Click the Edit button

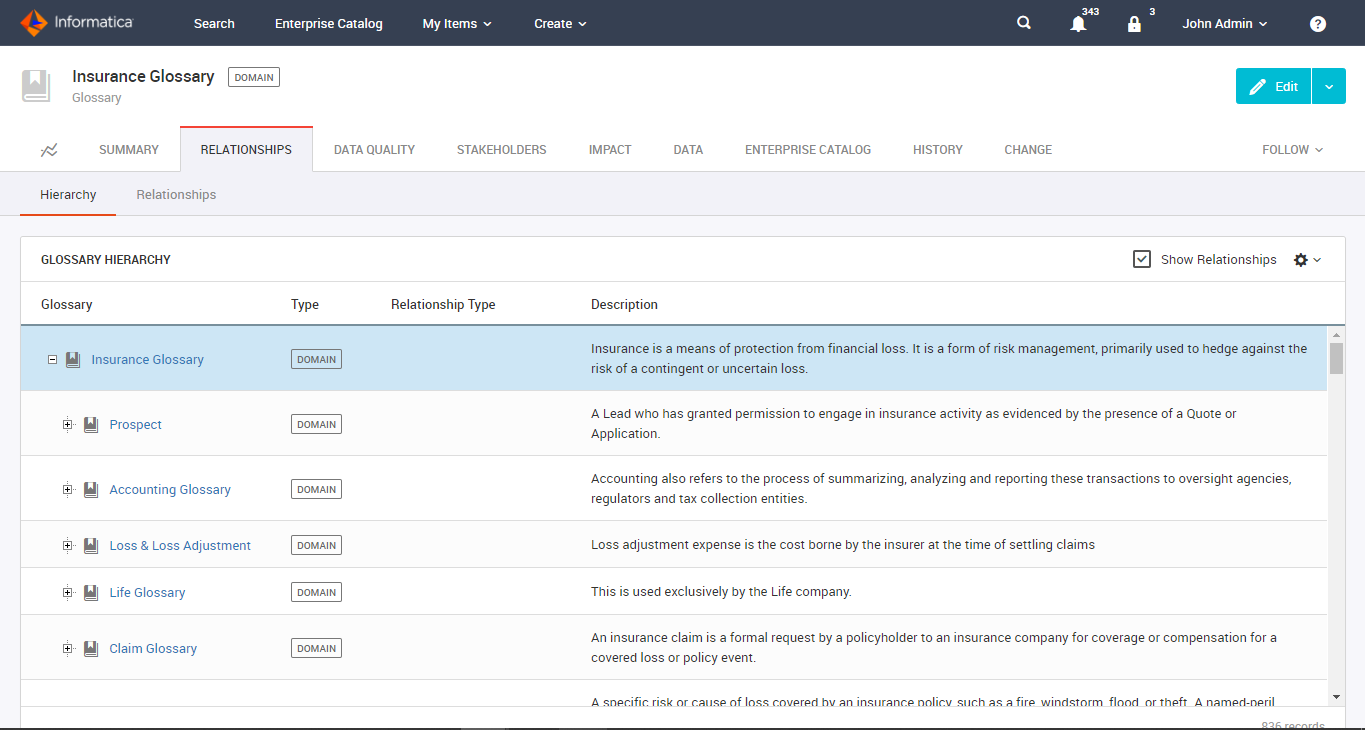1272,86
